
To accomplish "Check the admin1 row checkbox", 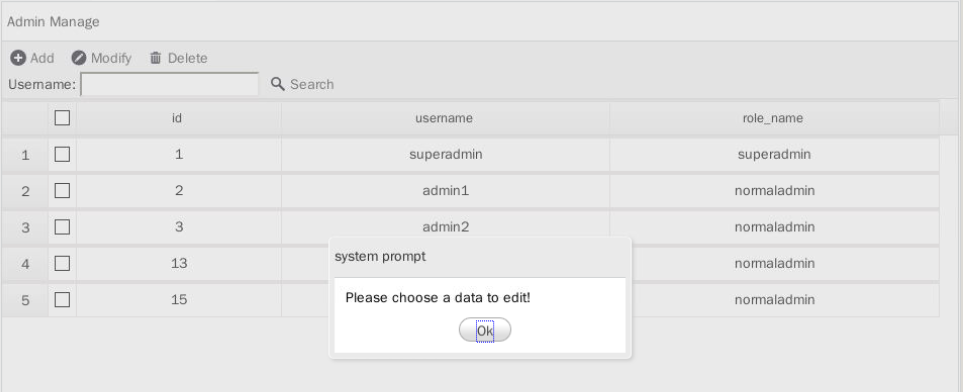I will (x=62, y=190).
